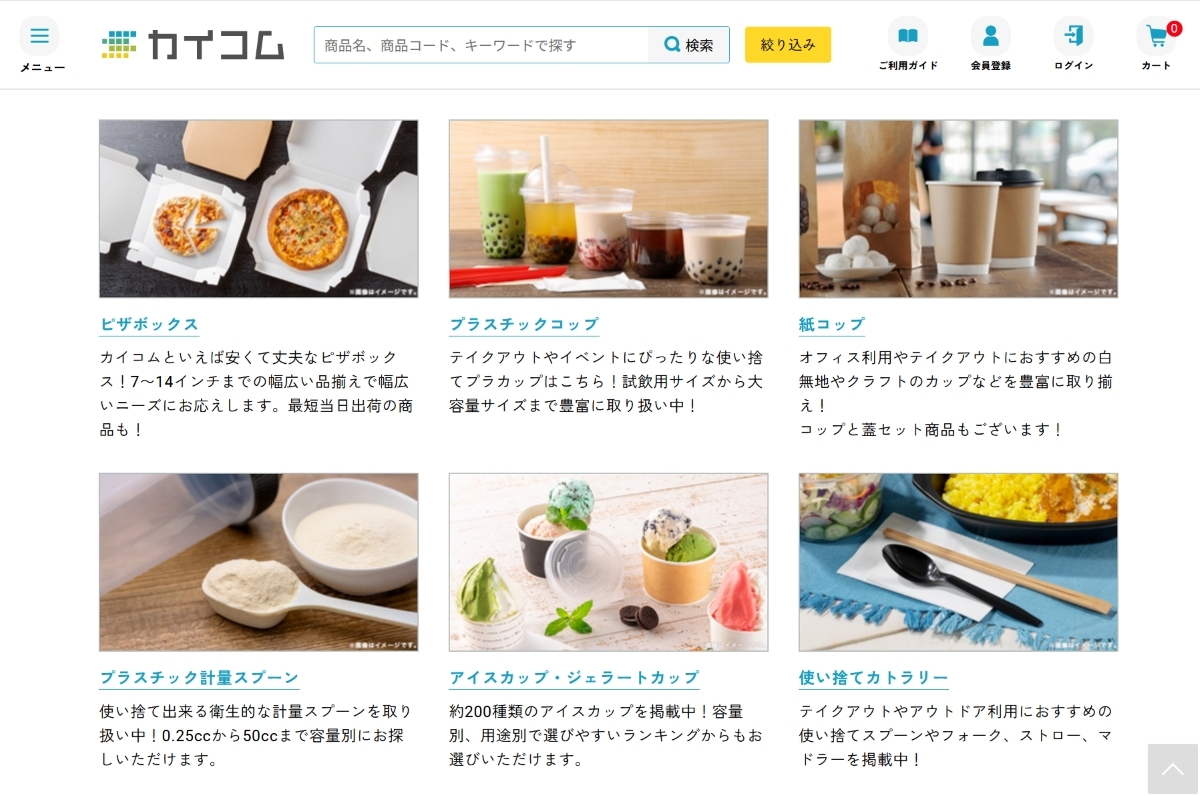Focus the product keyword search field
The image size is (1200, 796).
482,45
